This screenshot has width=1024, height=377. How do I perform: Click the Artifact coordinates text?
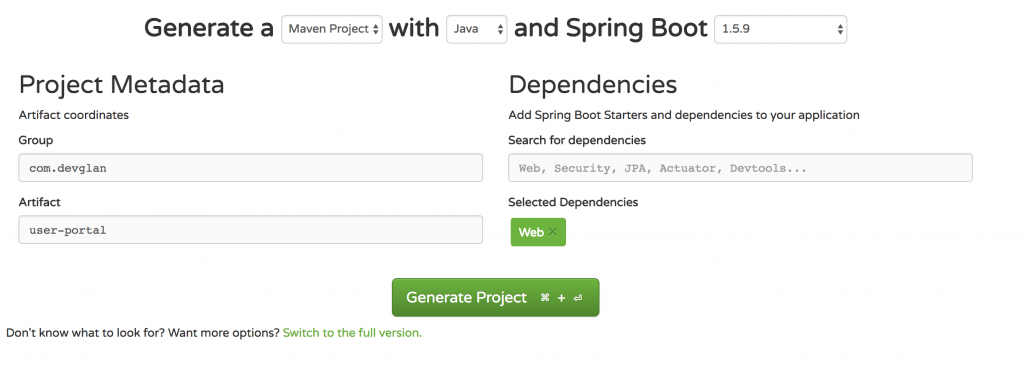tap(74, 115)
